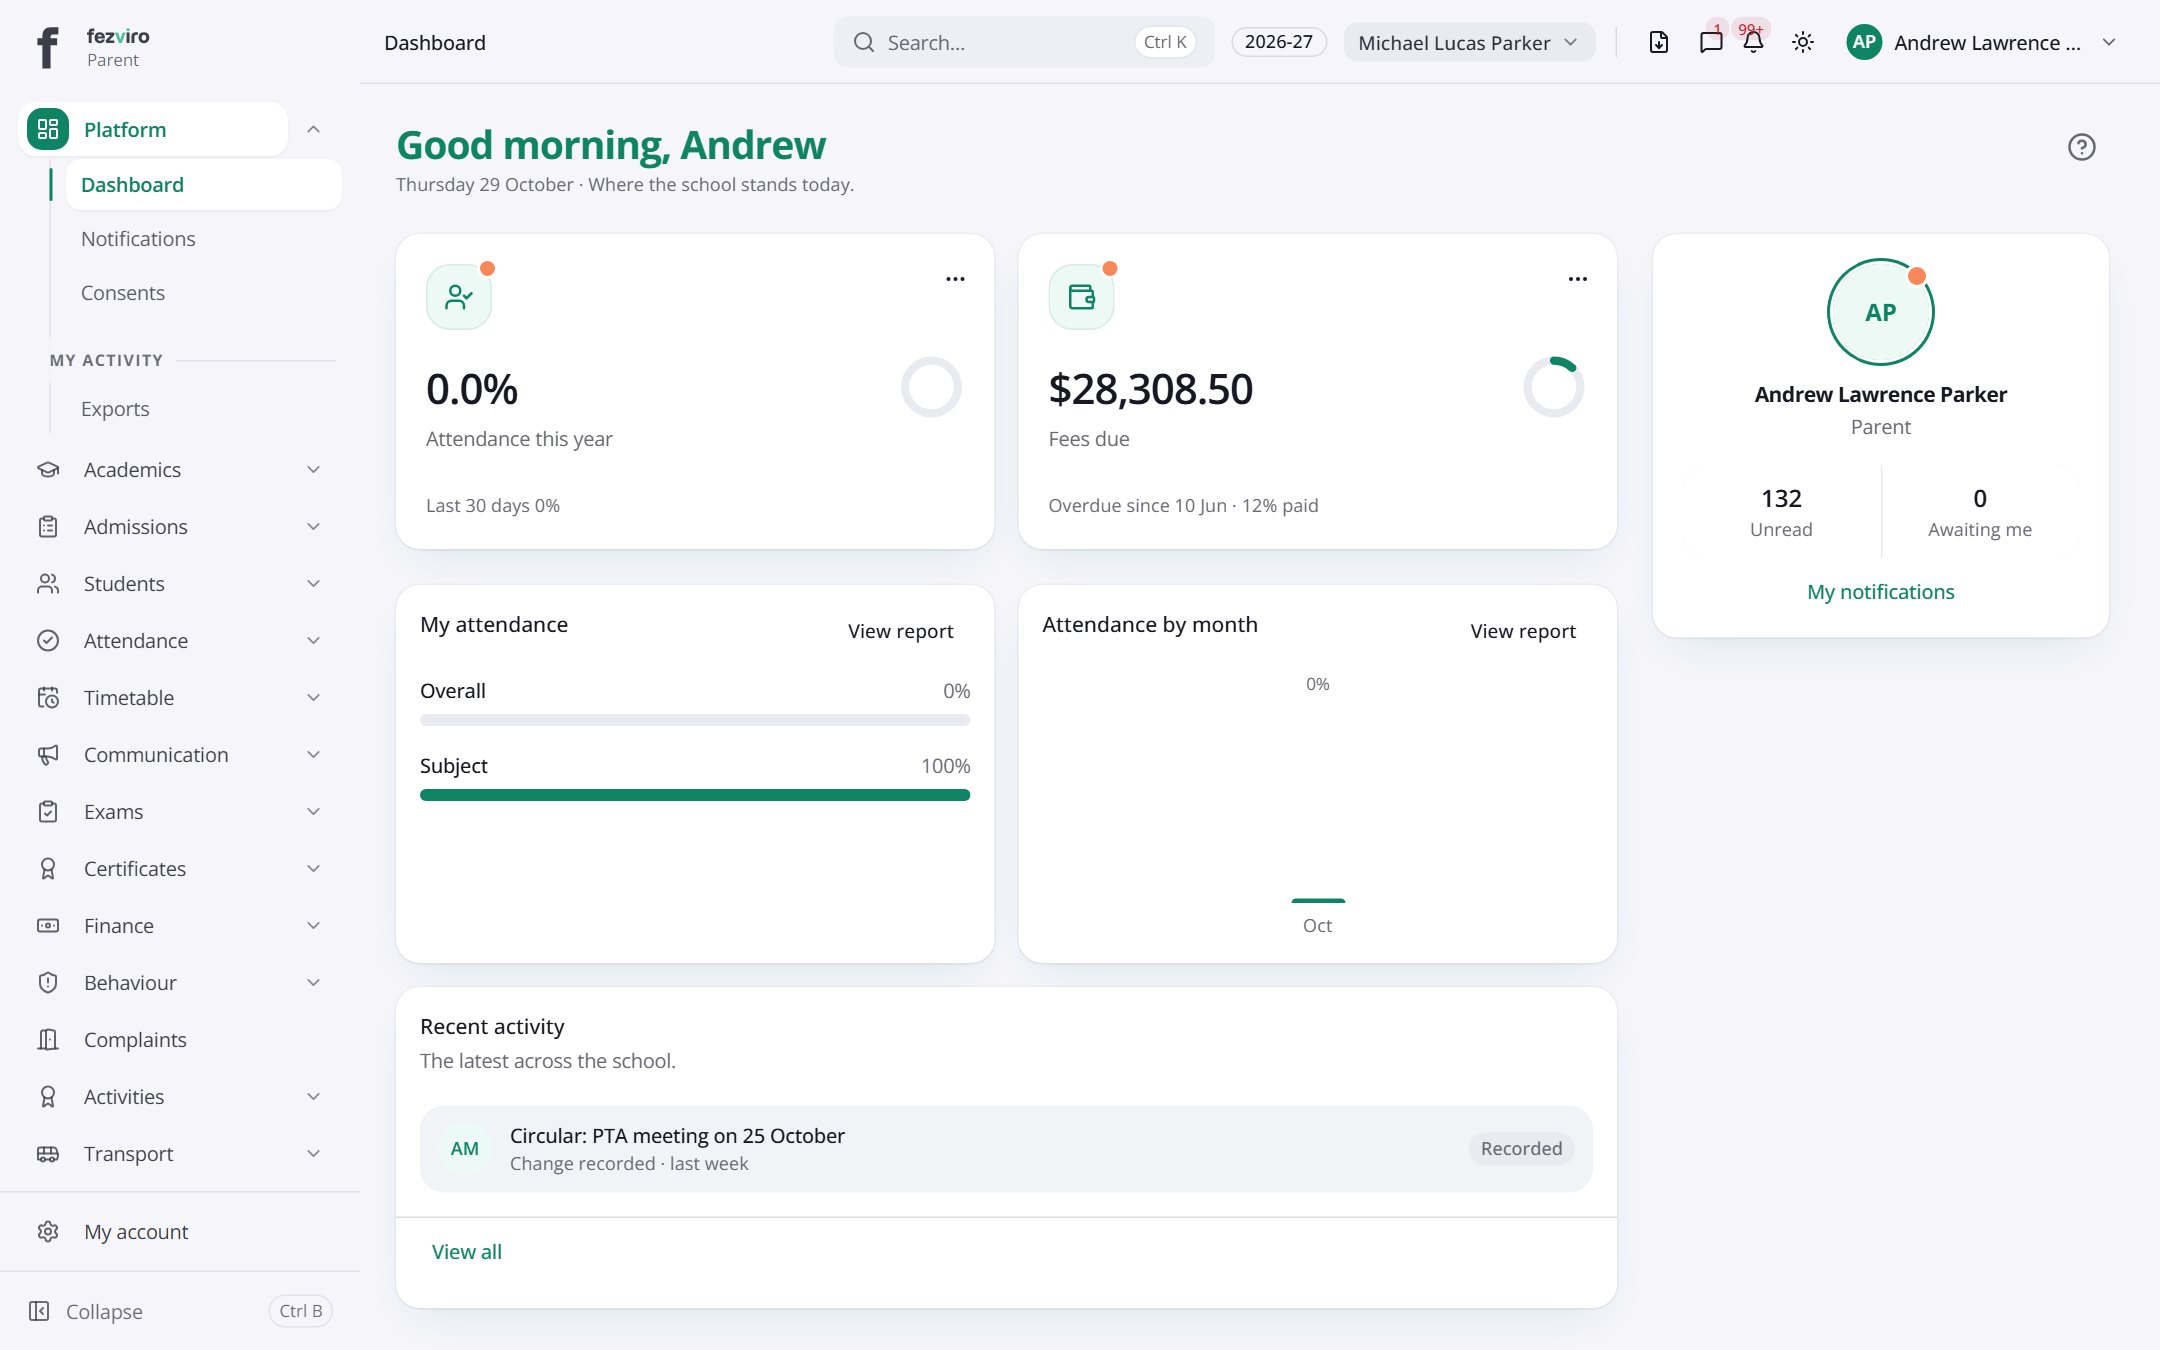The width and height of the screenshot is (2160, 1350).
Task: Click the My account gear icon
Action: coord(48,1232)
